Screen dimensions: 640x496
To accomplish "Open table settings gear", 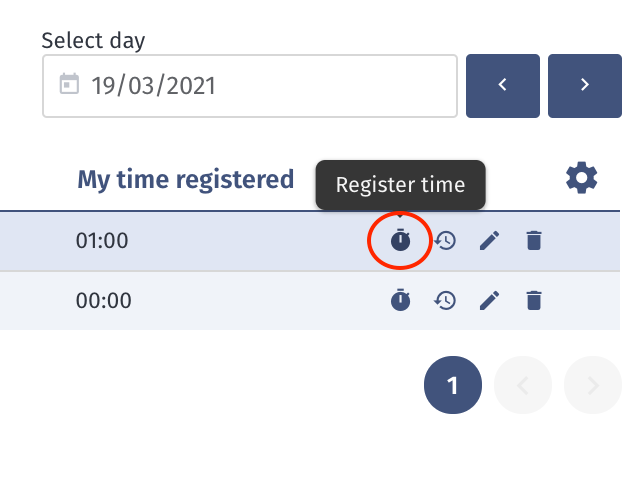I will point(581,179).
